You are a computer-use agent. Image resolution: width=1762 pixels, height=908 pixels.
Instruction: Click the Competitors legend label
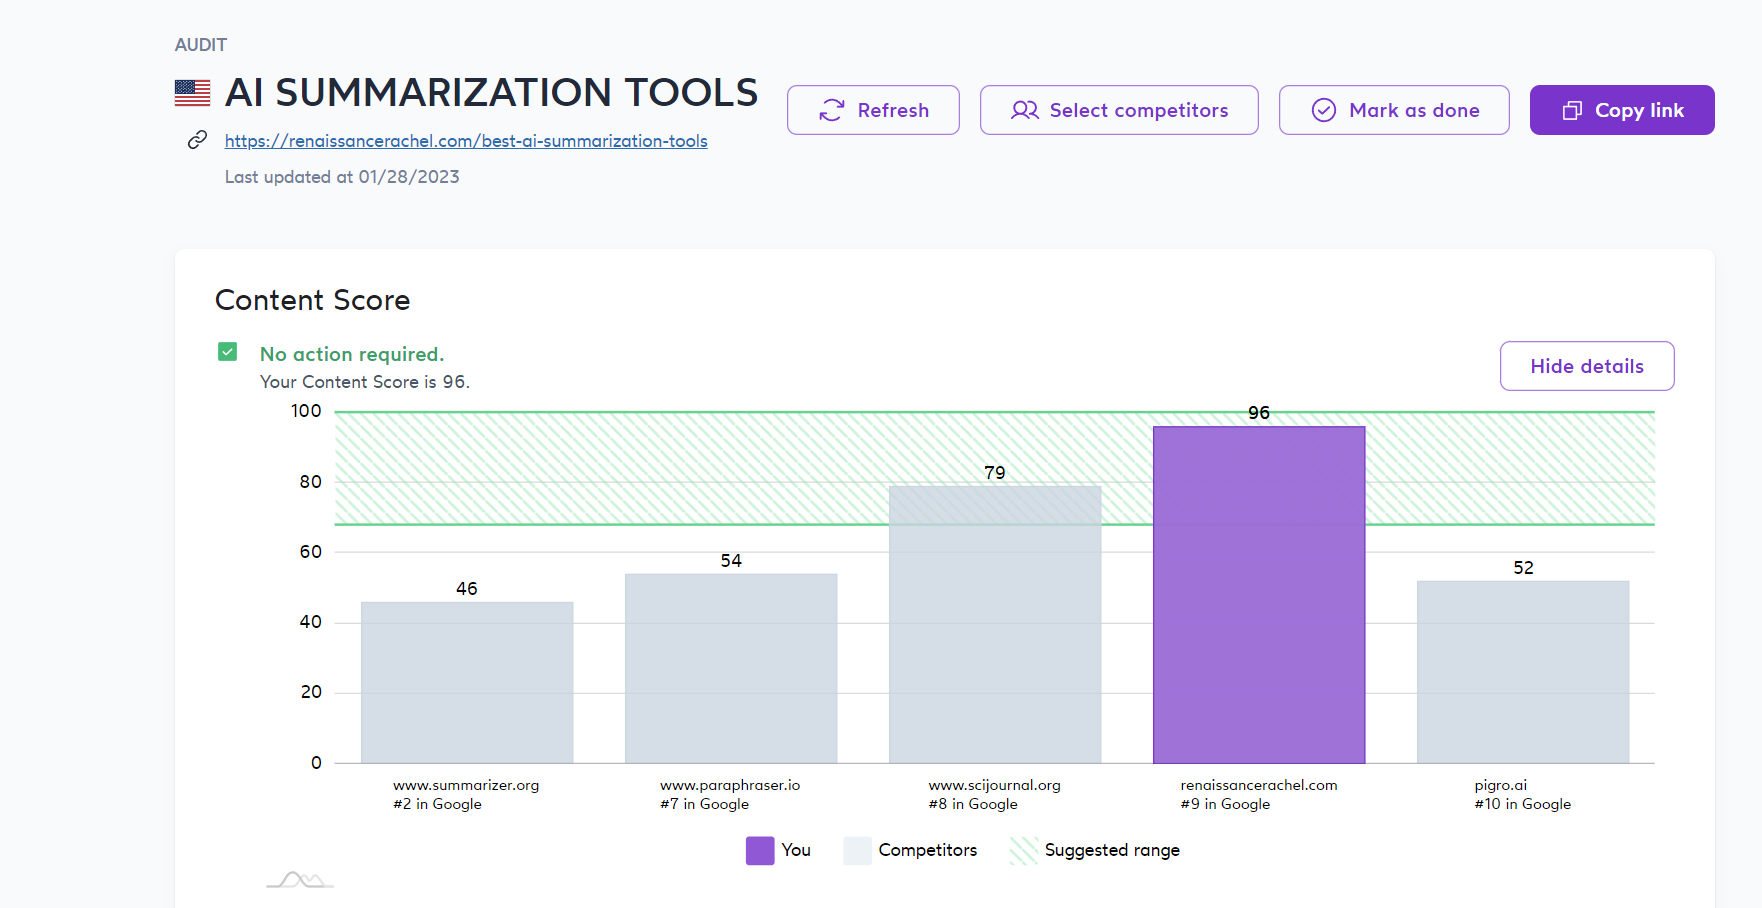(x=928, y=850)
